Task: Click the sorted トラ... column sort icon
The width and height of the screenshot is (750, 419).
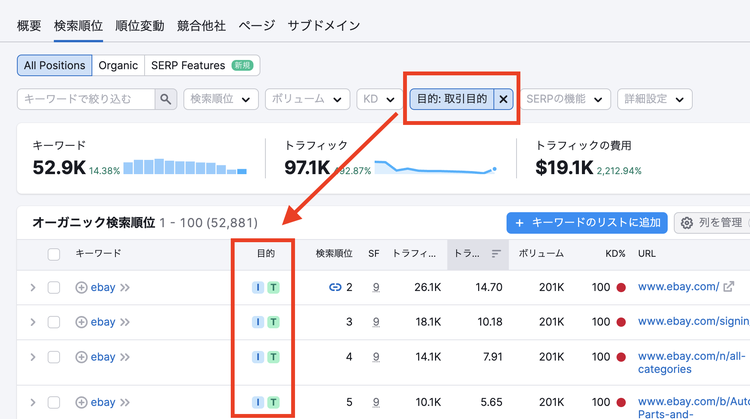Action: pyautogui.click(x=496, y=254)
